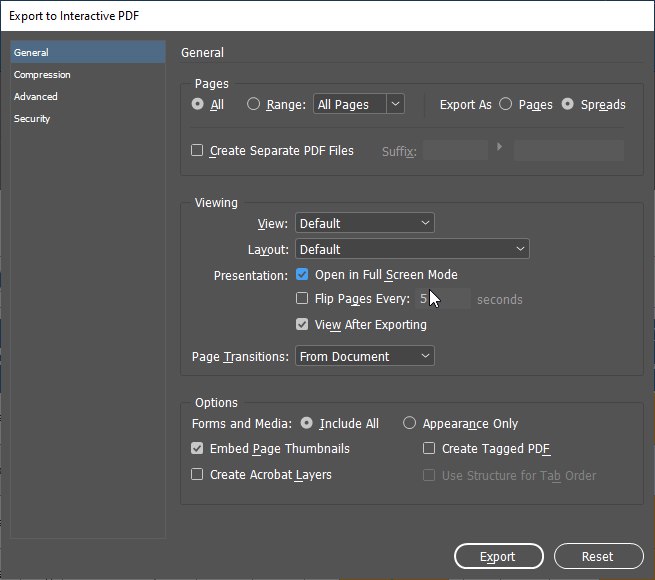
Task: Select Include All for forms and media
Action: click(x=307, y=423)
